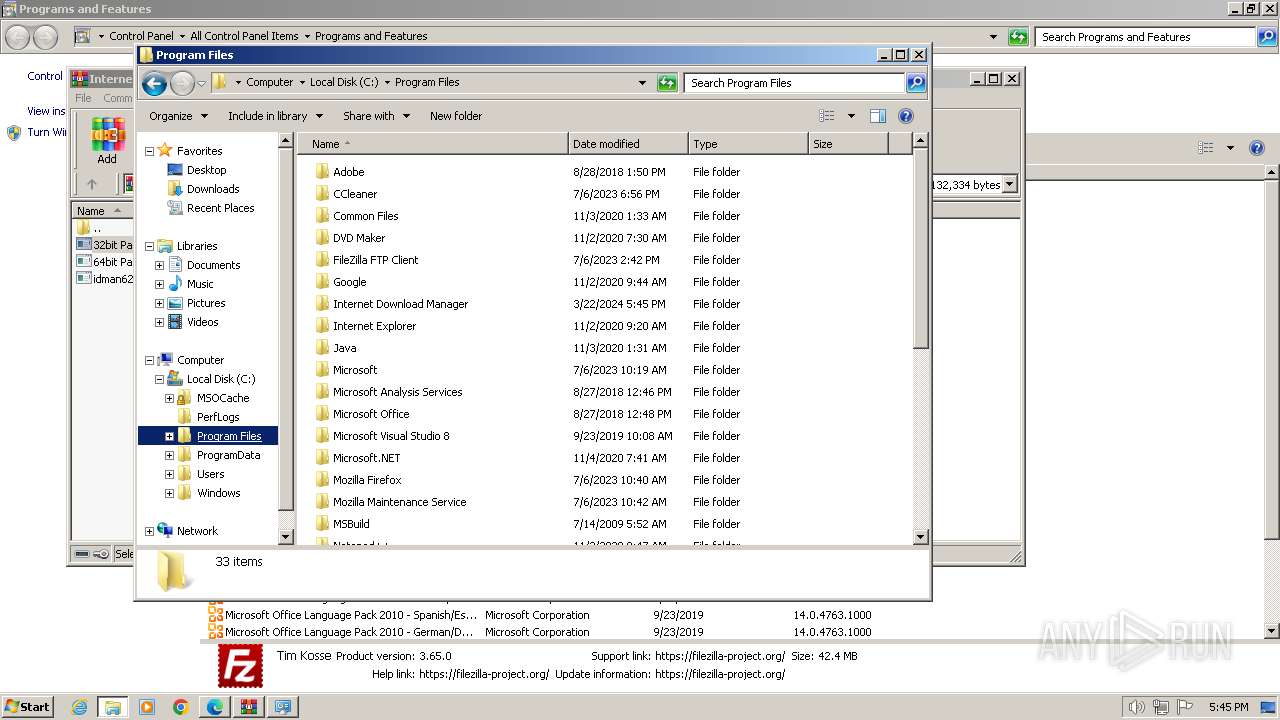Open WinRAR from the taskbar
The height and width of the screenshot is (720, 1280).
[x=249, y=707]
